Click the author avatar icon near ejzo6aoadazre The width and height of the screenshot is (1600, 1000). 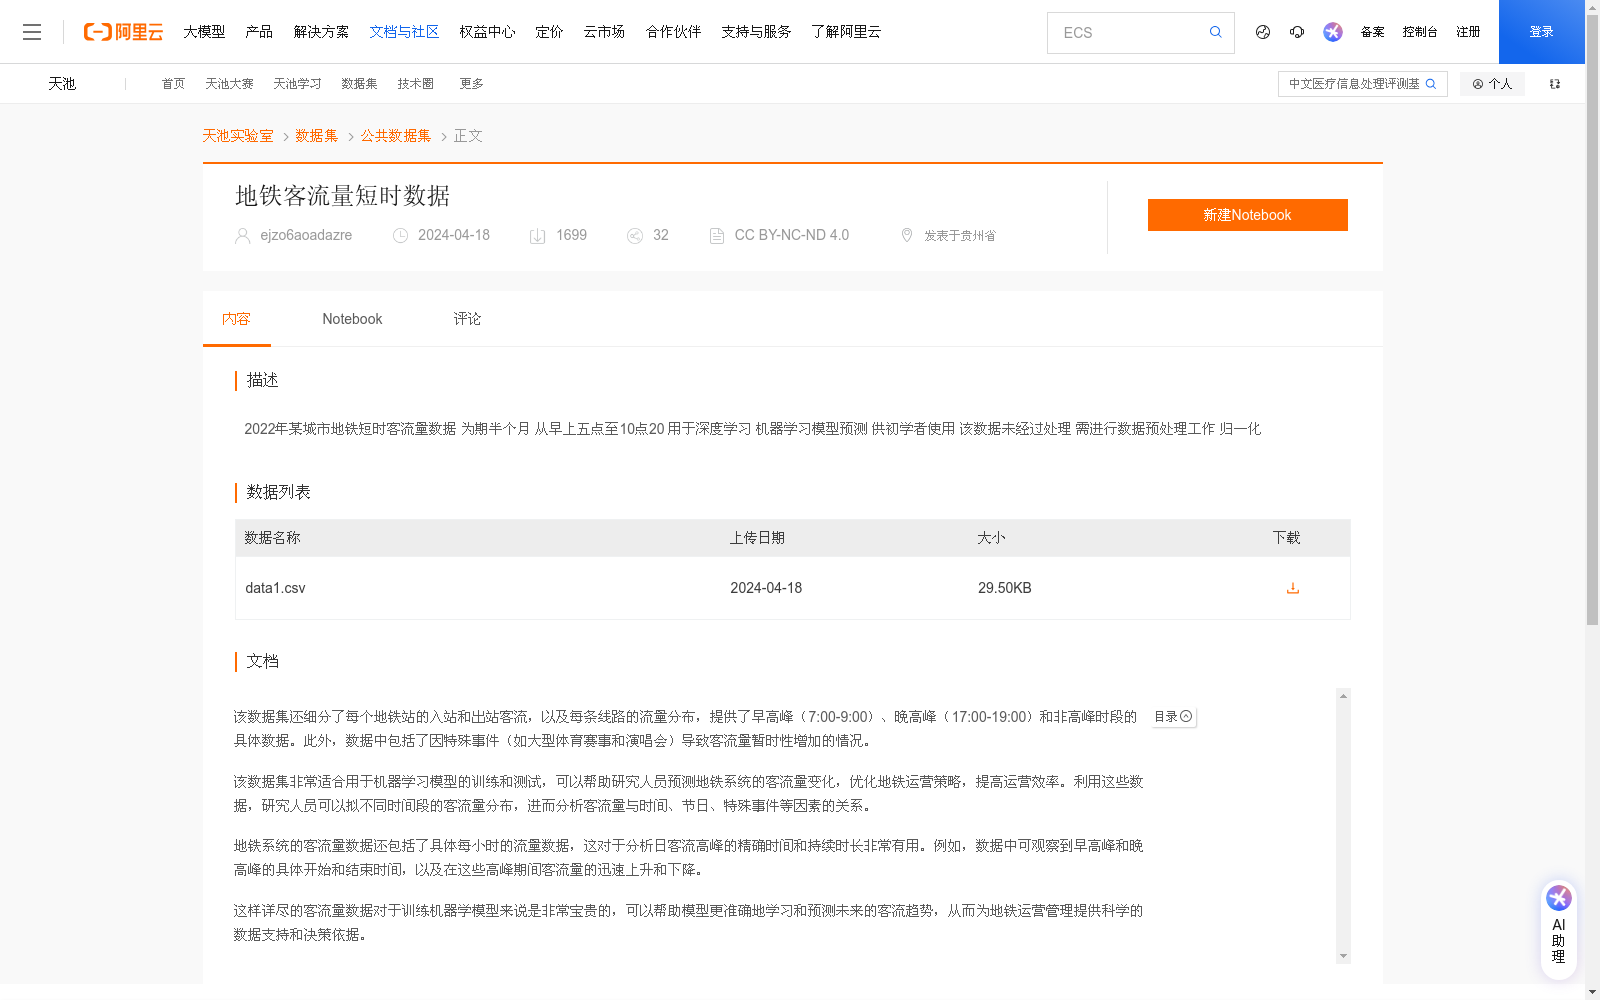pyautogui.click(x=242, y=236)
